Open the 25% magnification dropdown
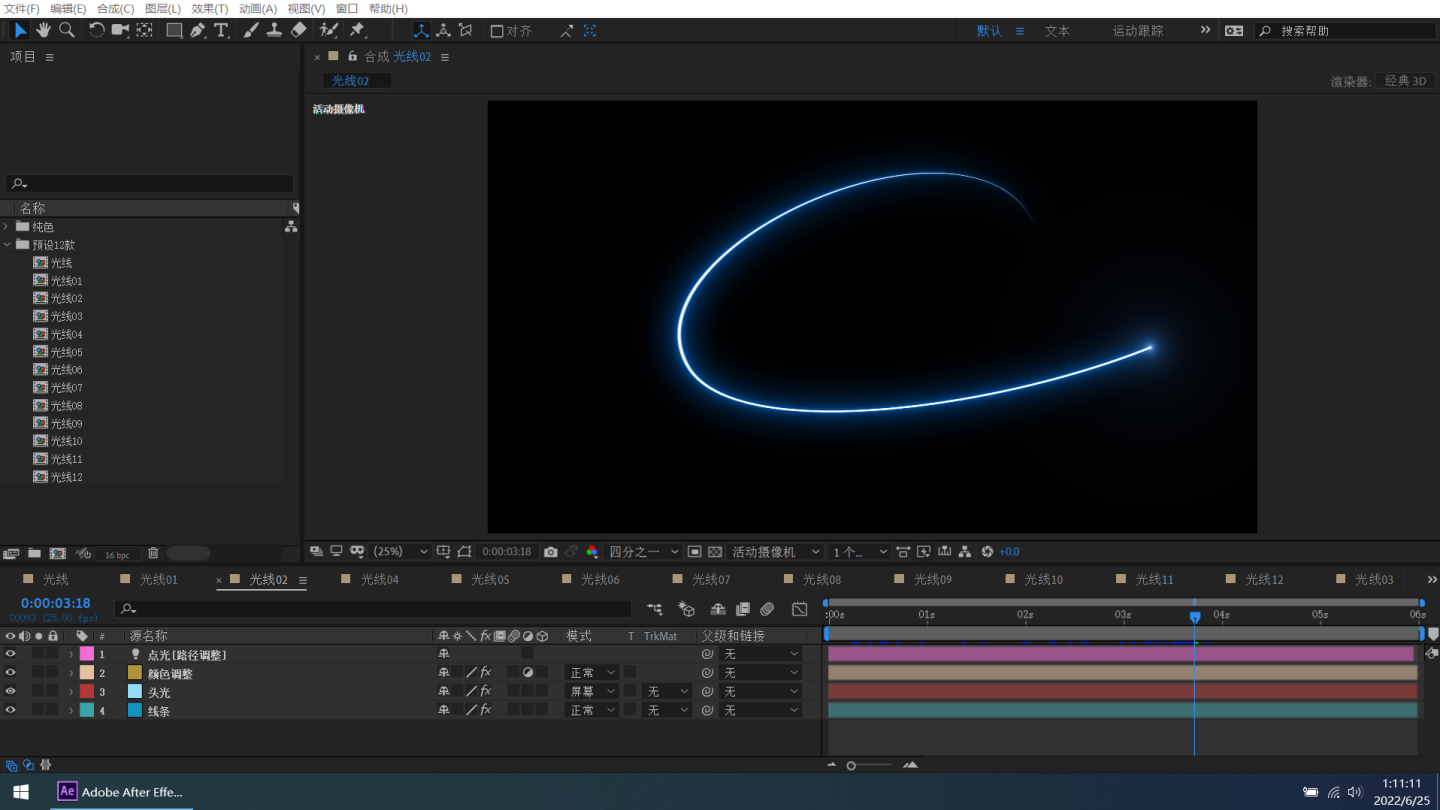 point(401,552)
